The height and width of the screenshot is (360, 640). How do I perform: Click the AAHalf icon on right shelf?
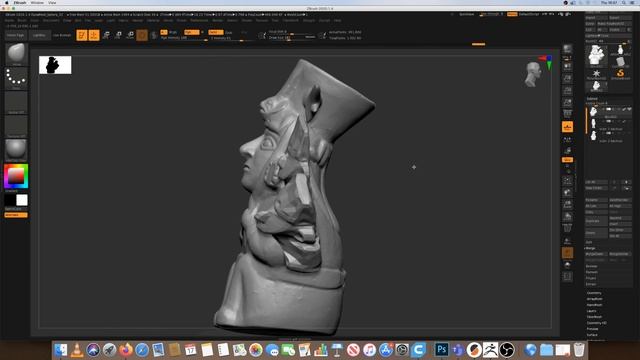567,102
